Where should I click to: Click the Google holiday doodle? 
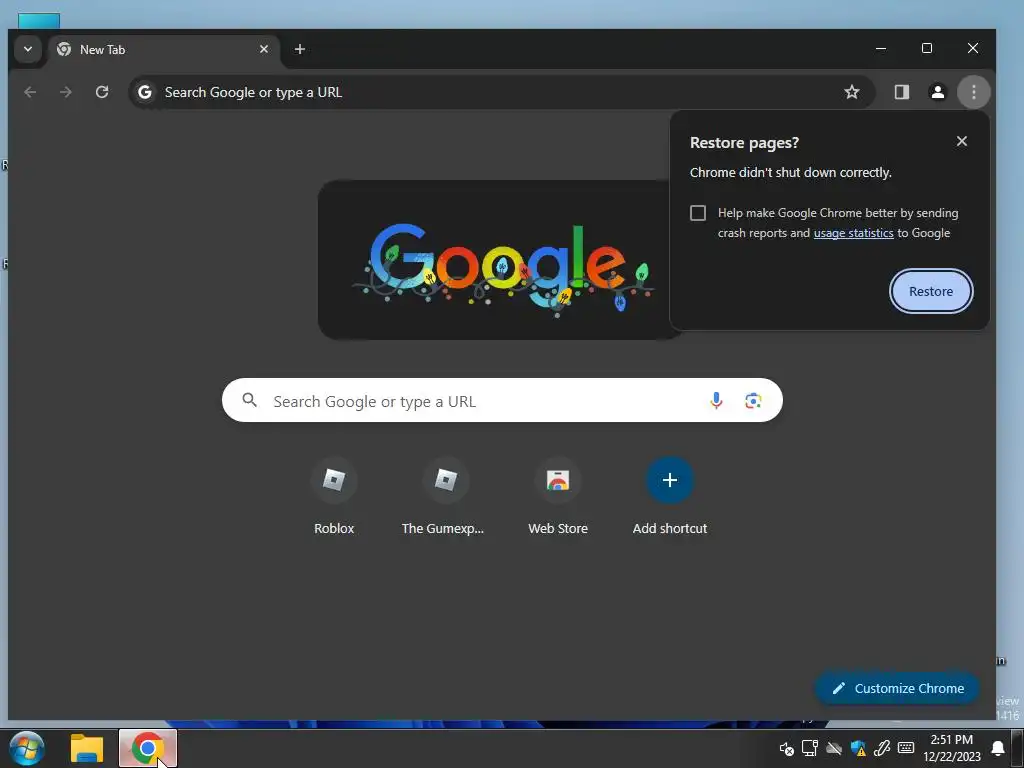(x=502, y=260)
